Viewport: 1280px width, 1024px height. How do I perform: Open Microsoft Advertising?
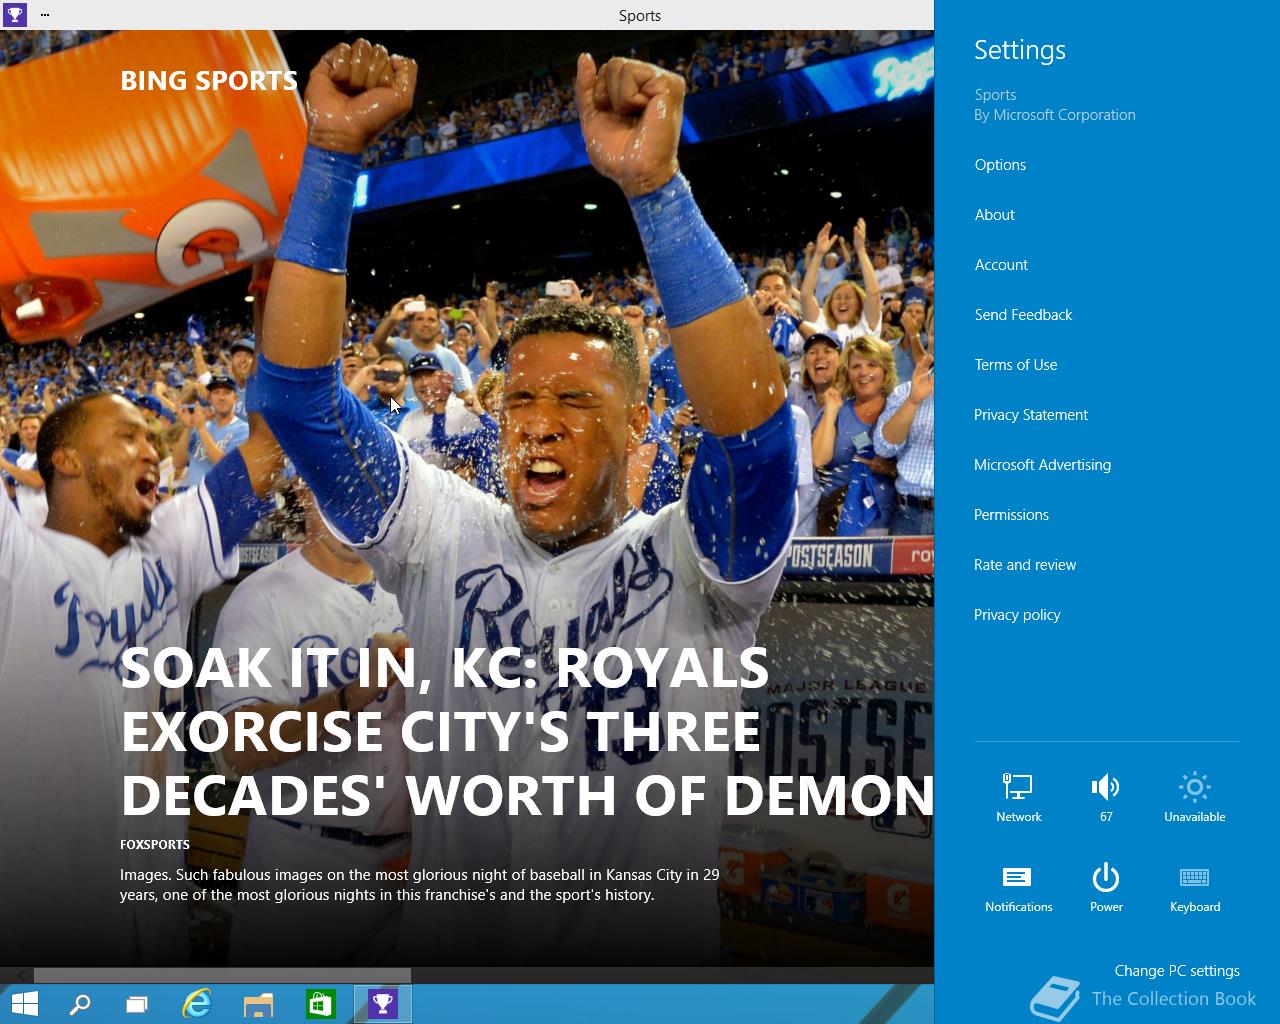click(x=1042, y=465)
